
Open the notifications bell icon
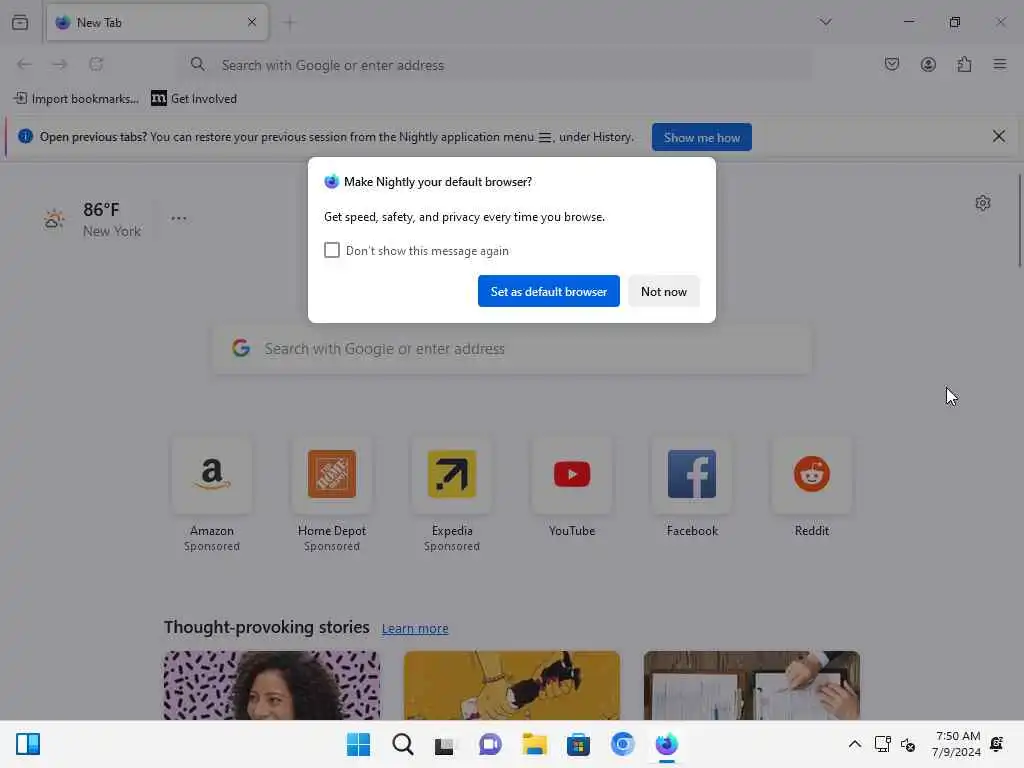(x=997, y=744)
